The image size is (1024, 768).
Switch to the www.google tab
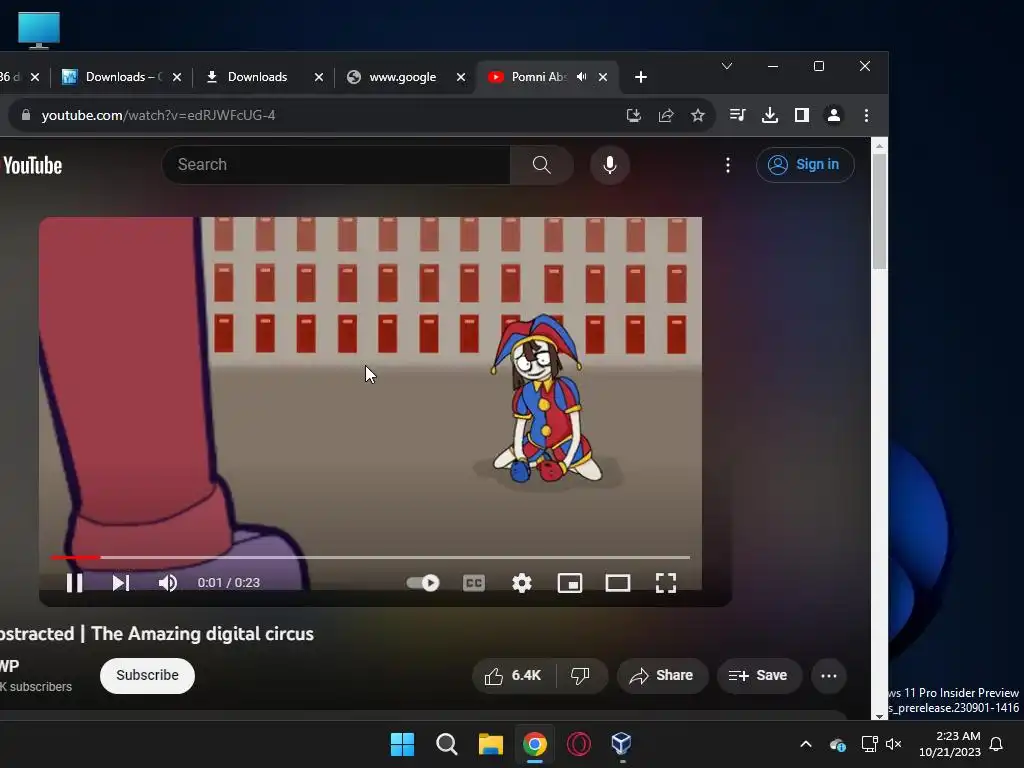(406, 77)
